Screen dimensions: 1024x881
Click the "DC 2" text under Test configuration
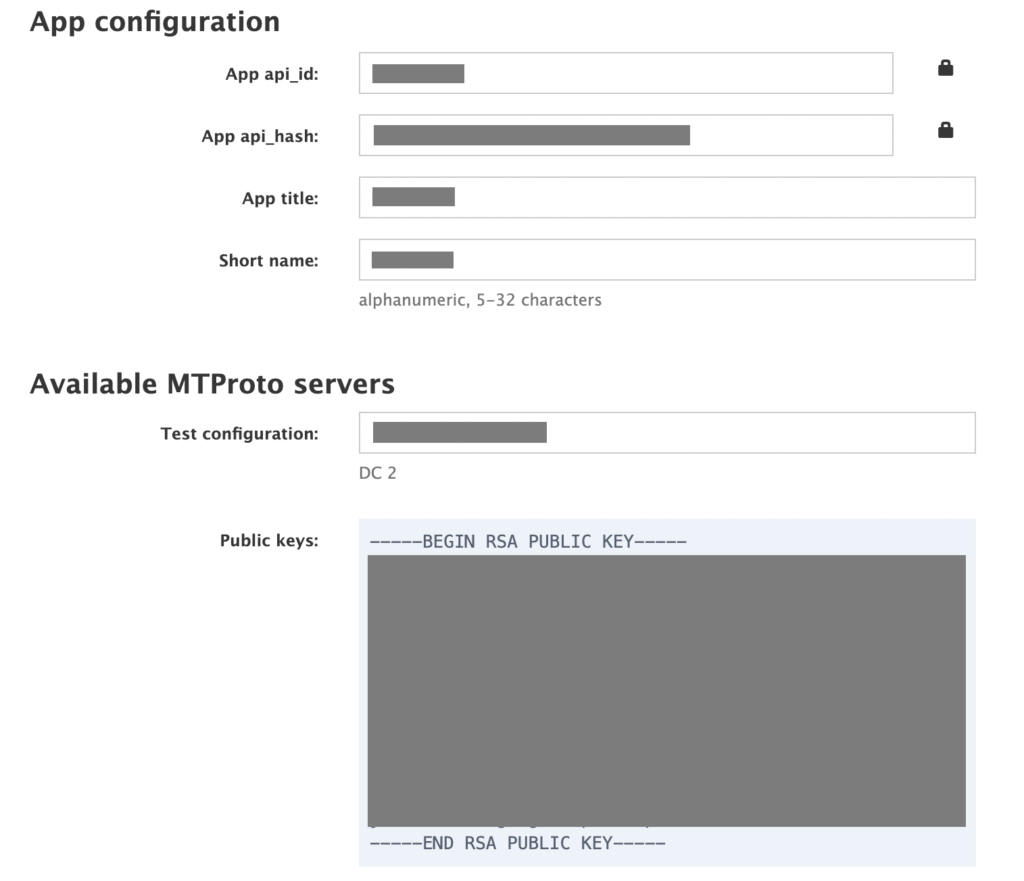377,473
